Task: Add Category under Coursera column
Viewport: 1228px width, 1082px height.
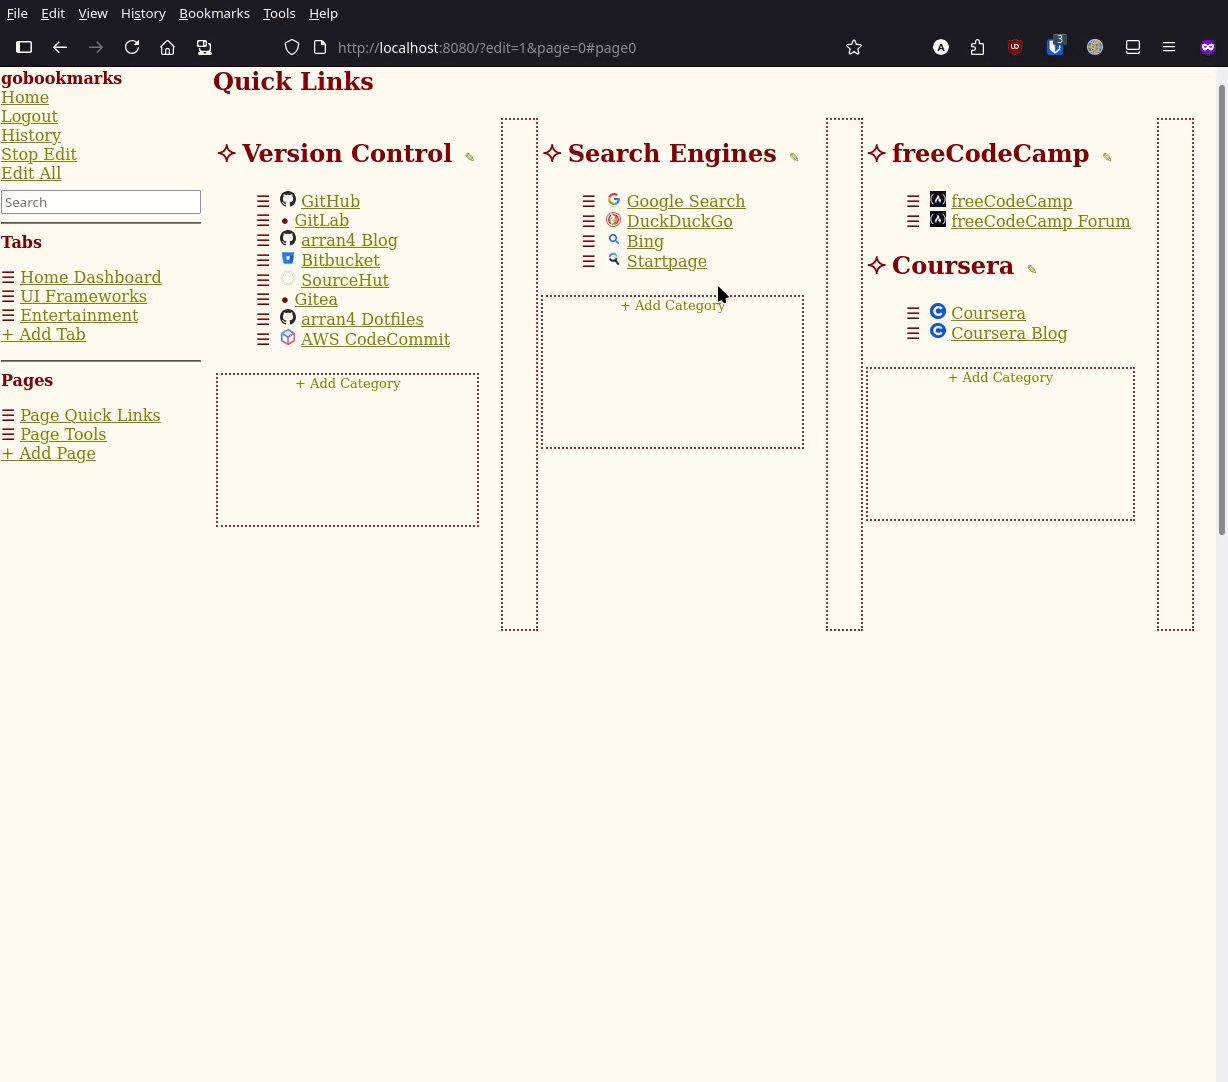Action: click(x=1000, y=377)
